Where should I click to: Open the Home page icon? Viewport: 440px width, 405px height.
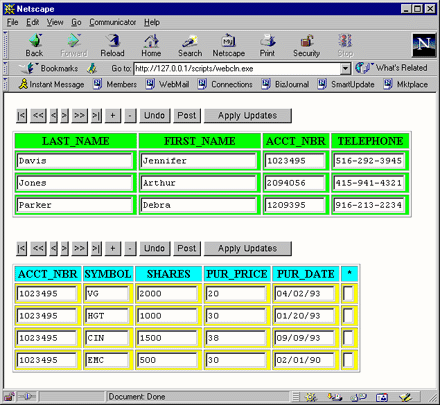(x=151, y=45)
